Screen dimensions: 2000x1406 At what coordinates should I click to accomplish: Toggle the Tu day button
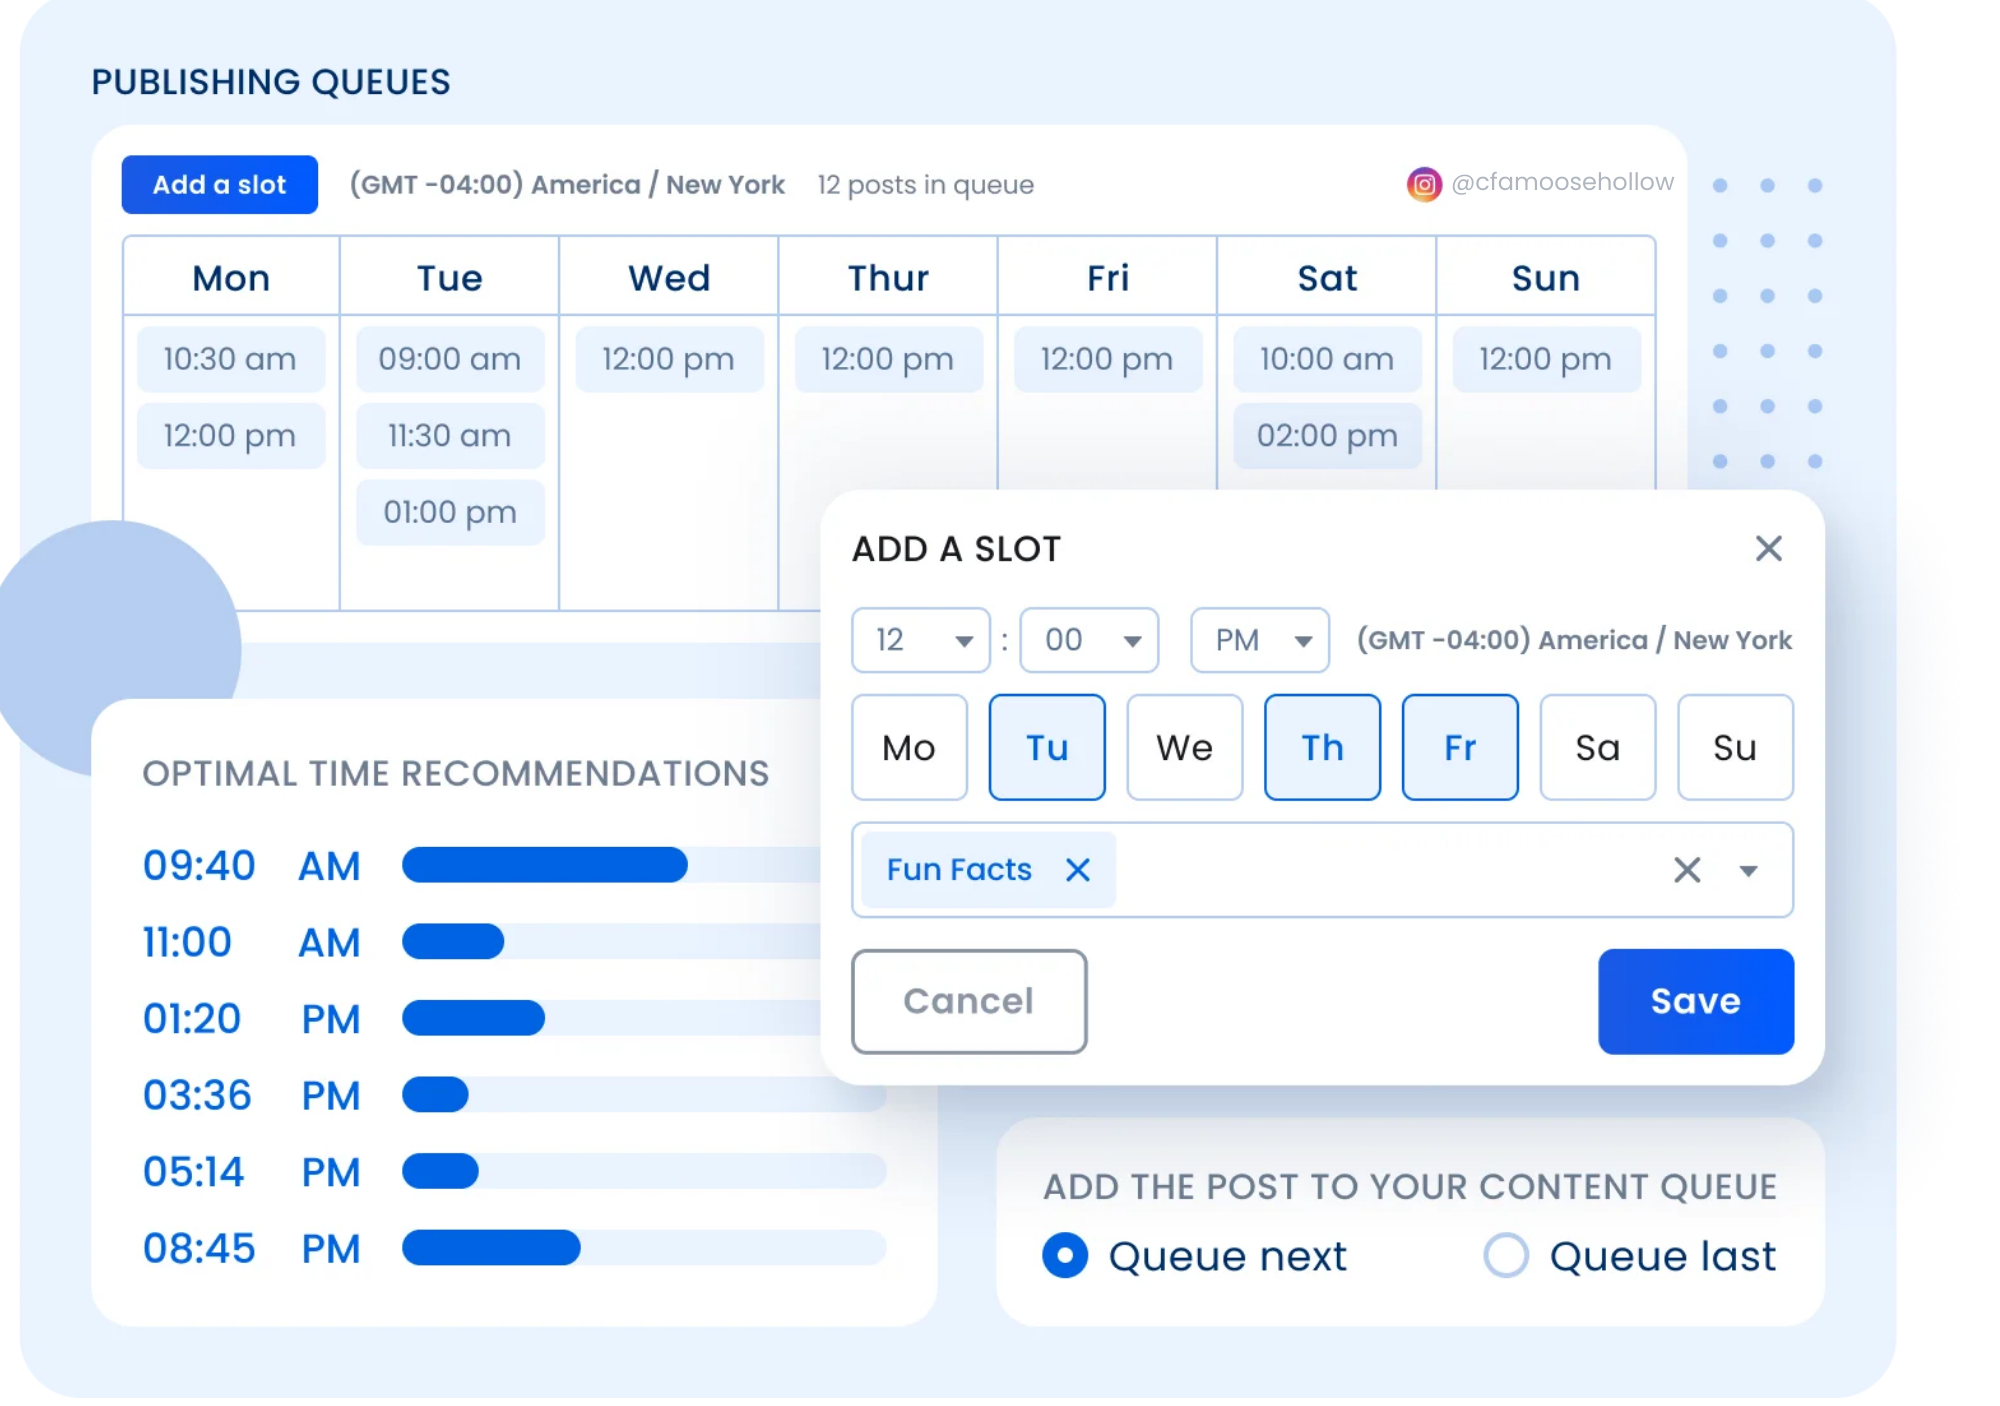1047,747
